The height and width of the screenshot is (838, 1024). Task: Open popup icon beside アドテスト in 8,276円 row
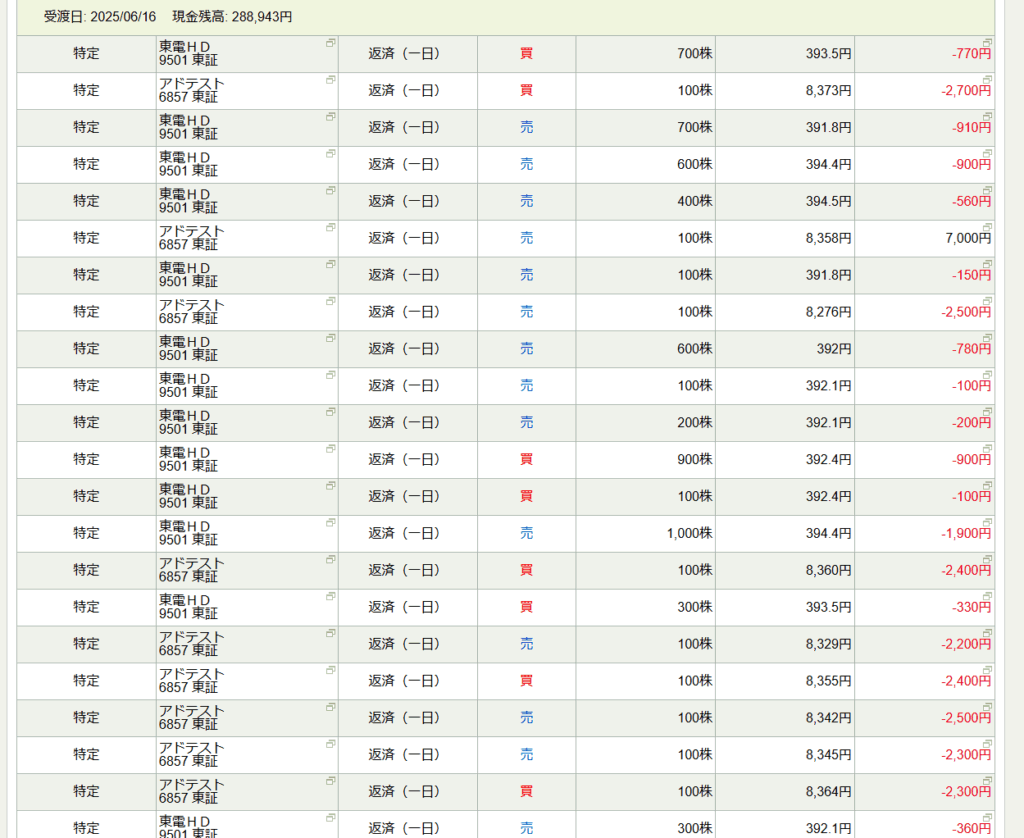330,301
